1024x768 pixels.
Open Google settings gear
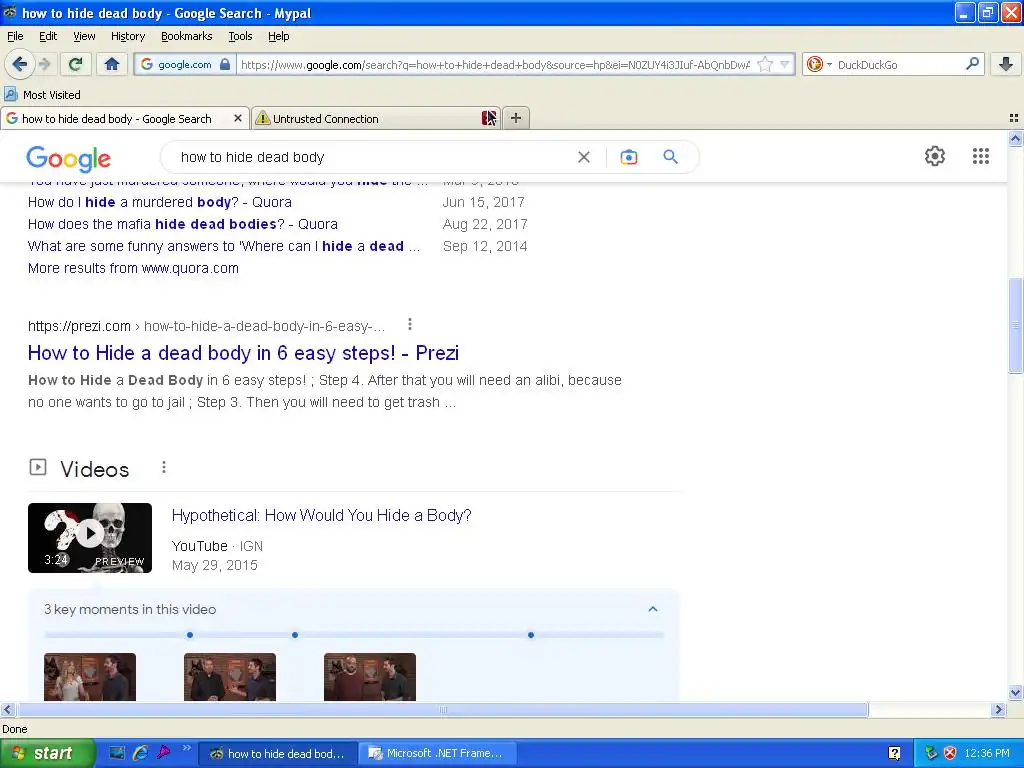click(x=935, y=156)
